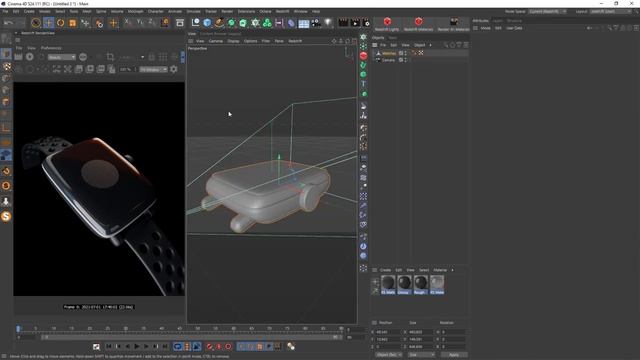Click the Render View clapperboard icon
This screenshot has width=640, height=360.
[x=343, y=23]
